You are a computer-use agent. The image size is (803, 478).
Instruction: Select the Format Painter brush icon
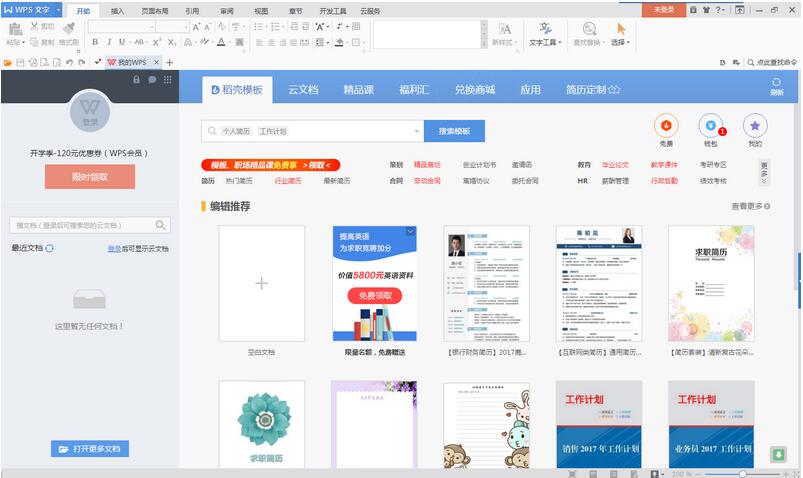coord(69,29)
